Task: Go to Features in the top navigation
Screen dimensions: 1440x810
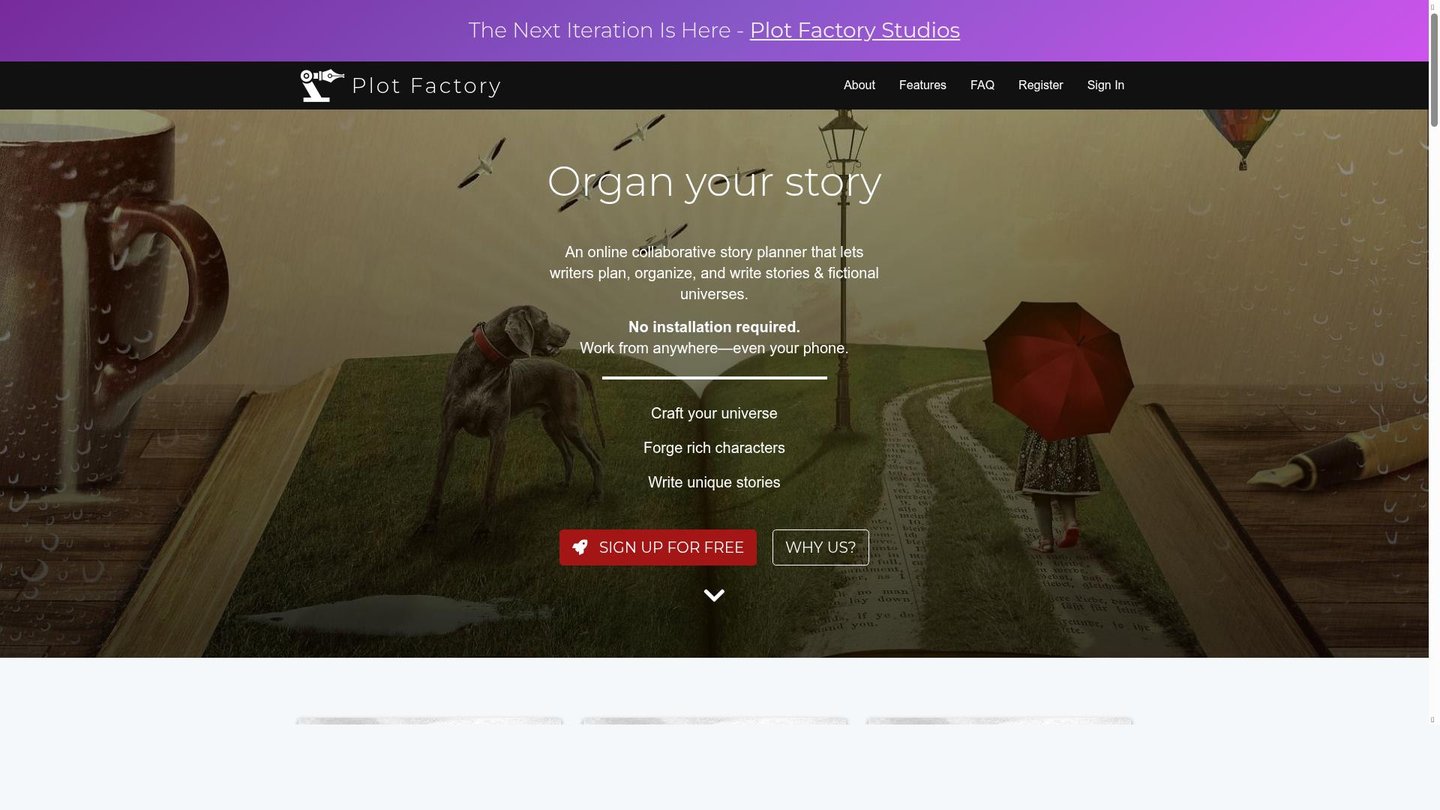Action: coord(922,85)
